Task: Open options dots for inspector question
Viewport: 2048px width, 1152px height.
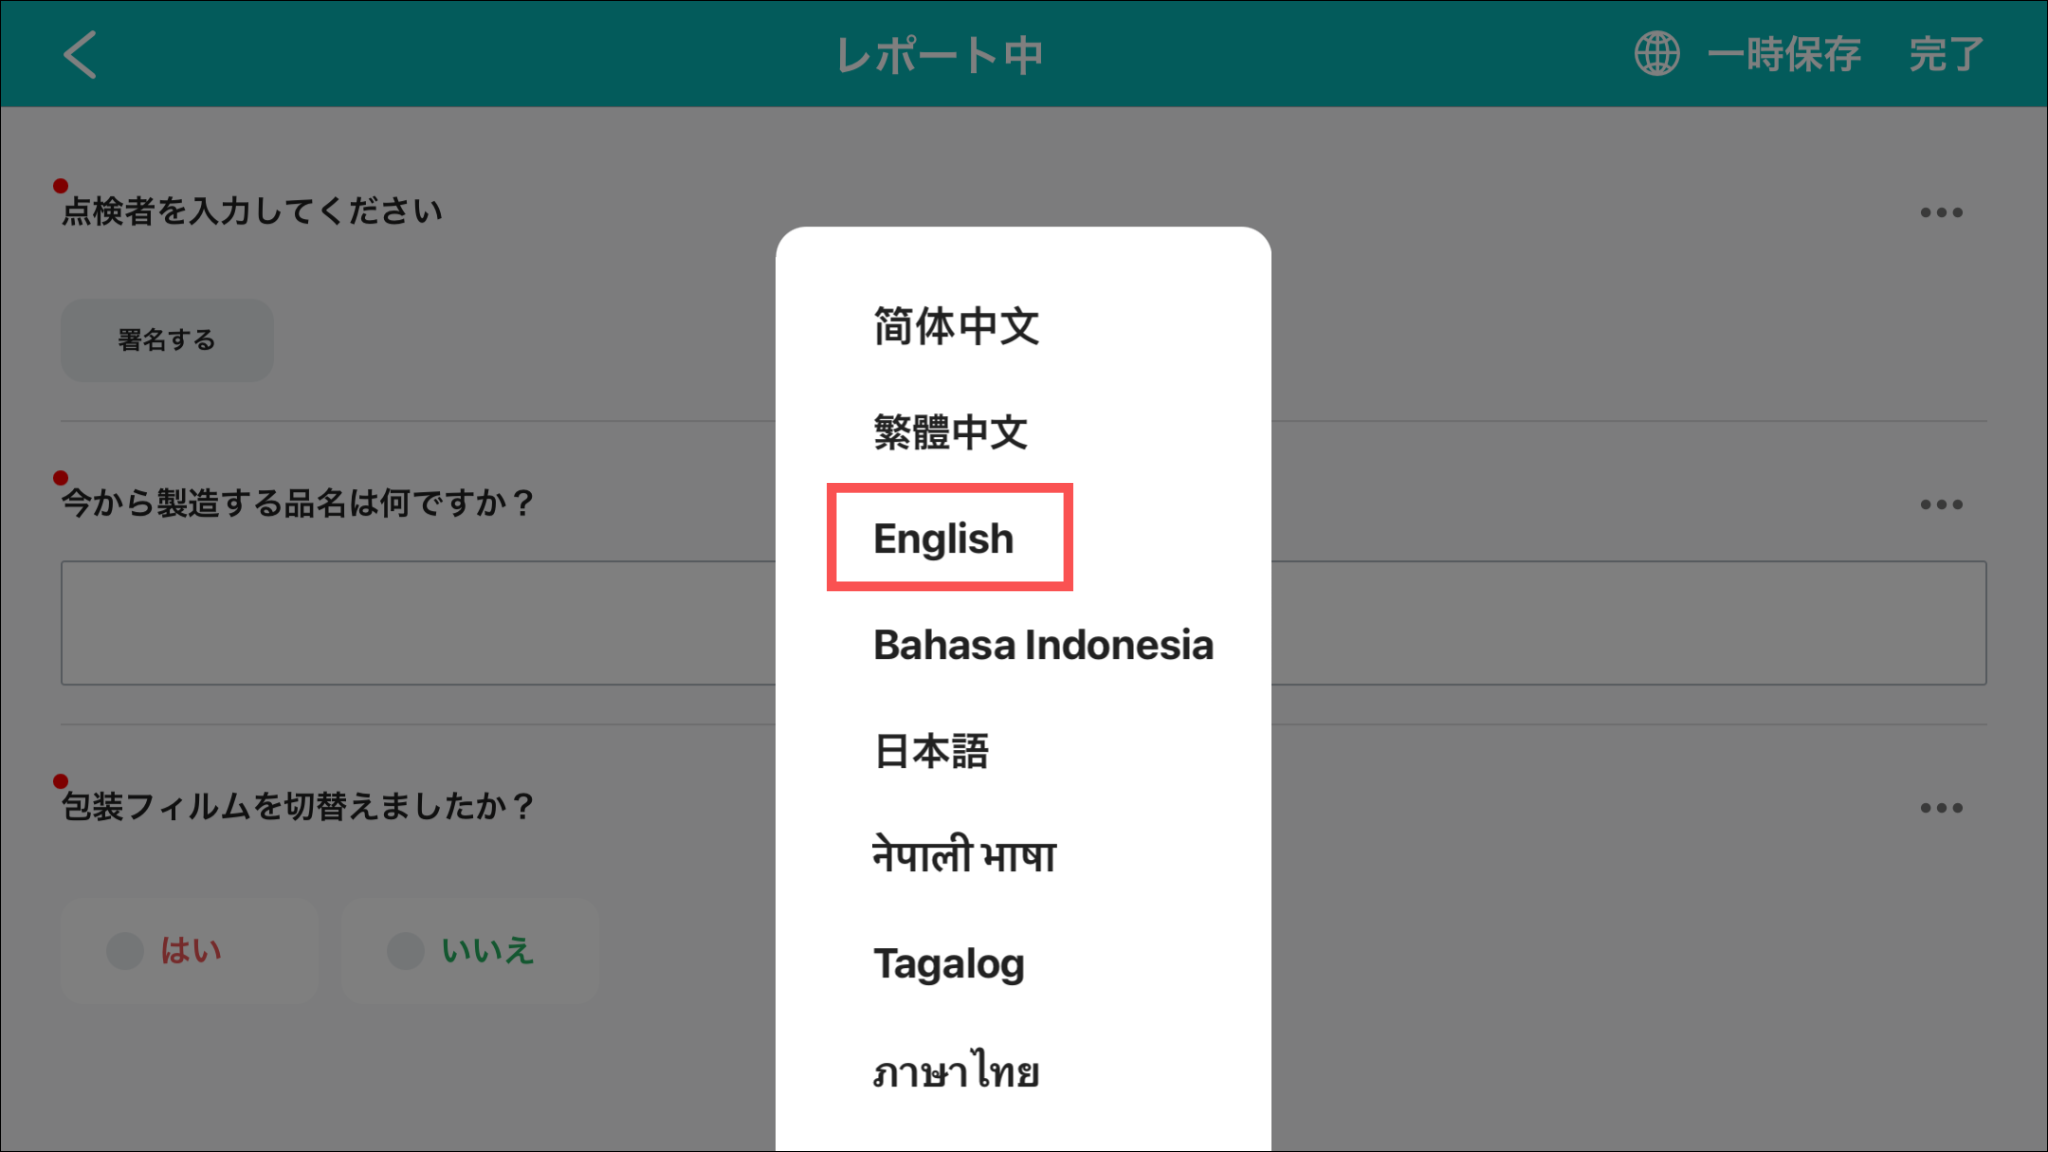Action: pos(1941,212)
